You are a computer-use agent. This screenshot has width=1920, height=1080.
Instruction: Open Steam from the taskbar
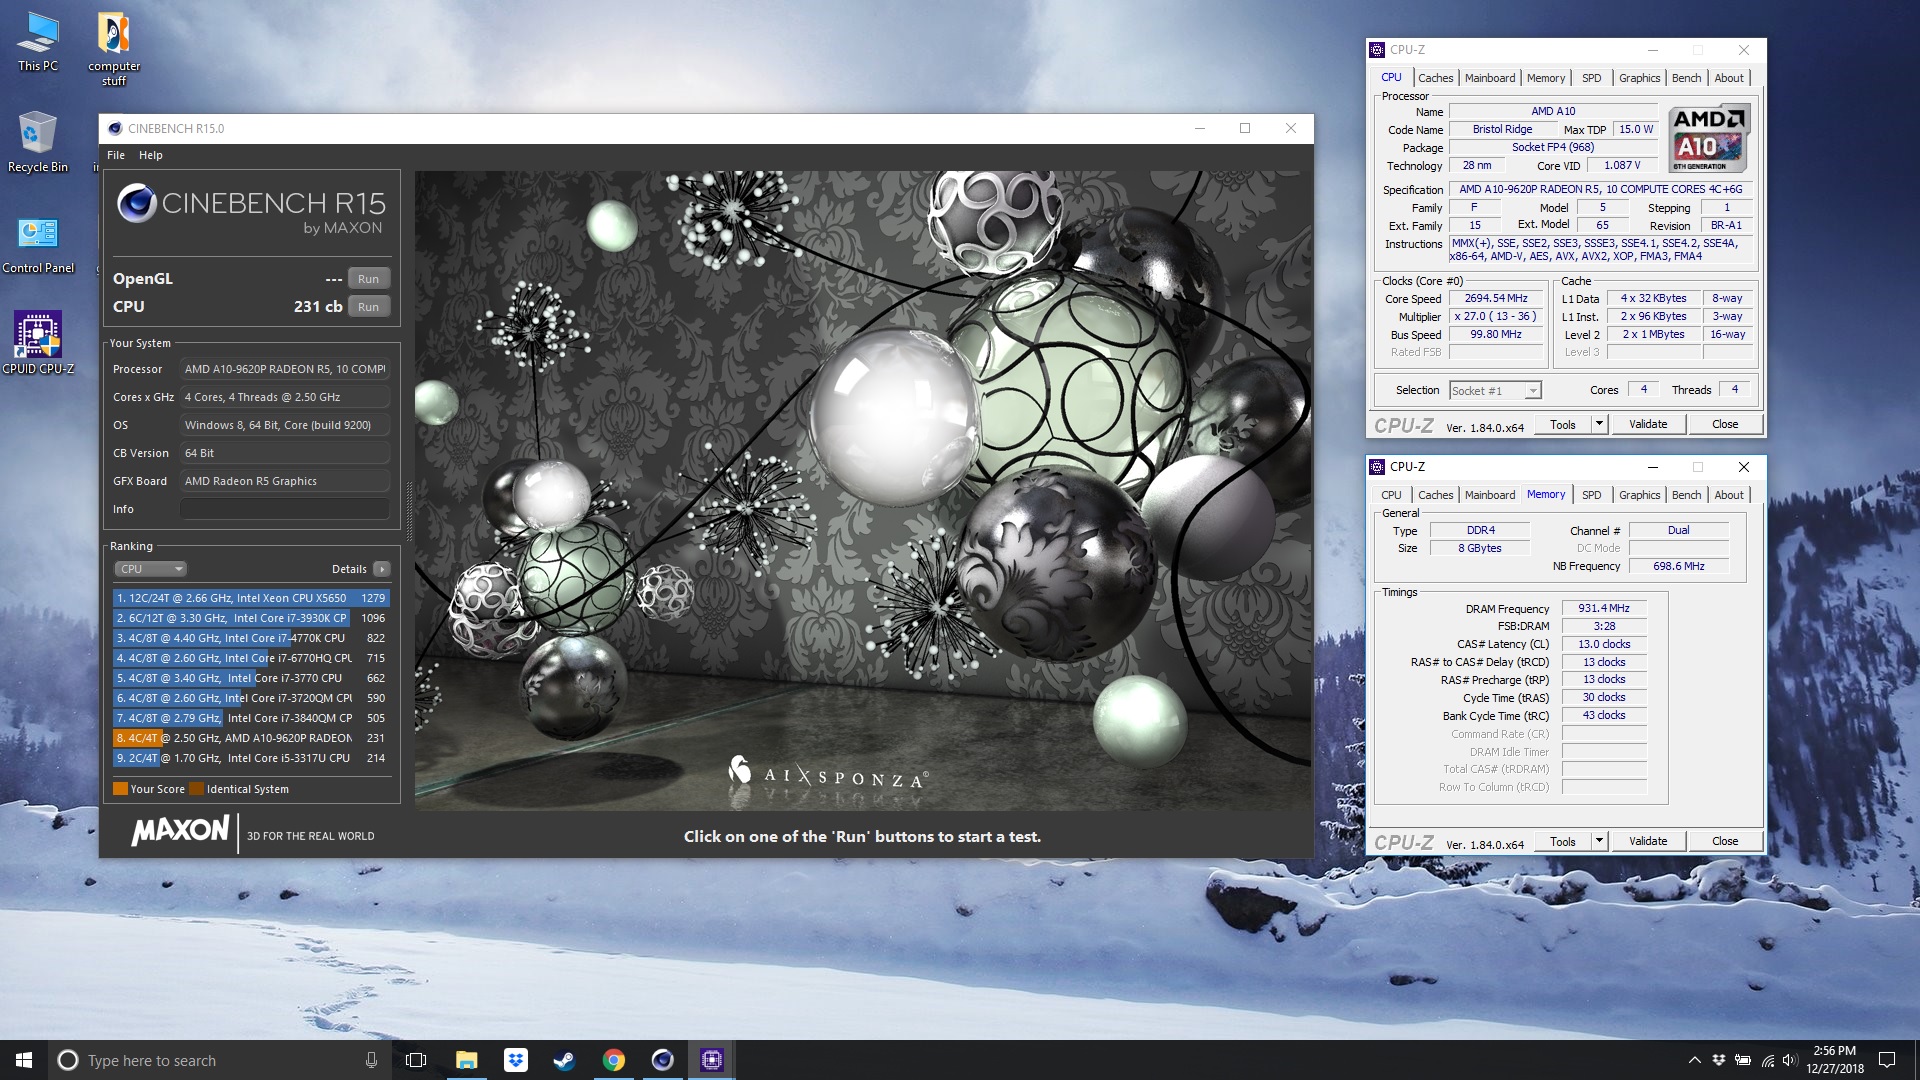point(564,1060)
